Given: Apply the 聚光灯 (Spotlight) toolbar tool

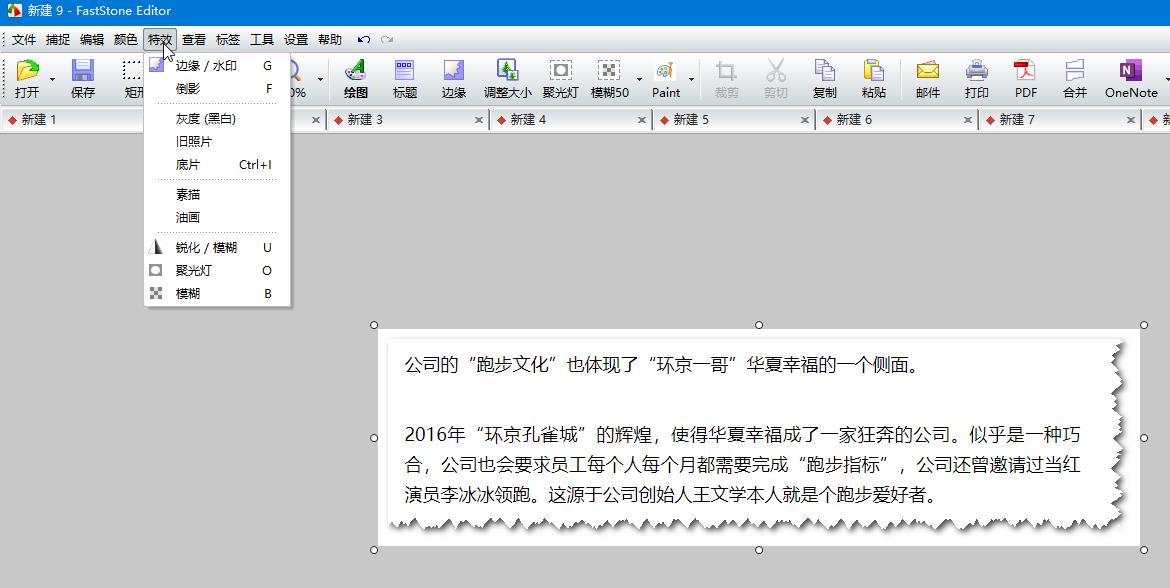Looking at the screenshot, I should click(560, 78).
